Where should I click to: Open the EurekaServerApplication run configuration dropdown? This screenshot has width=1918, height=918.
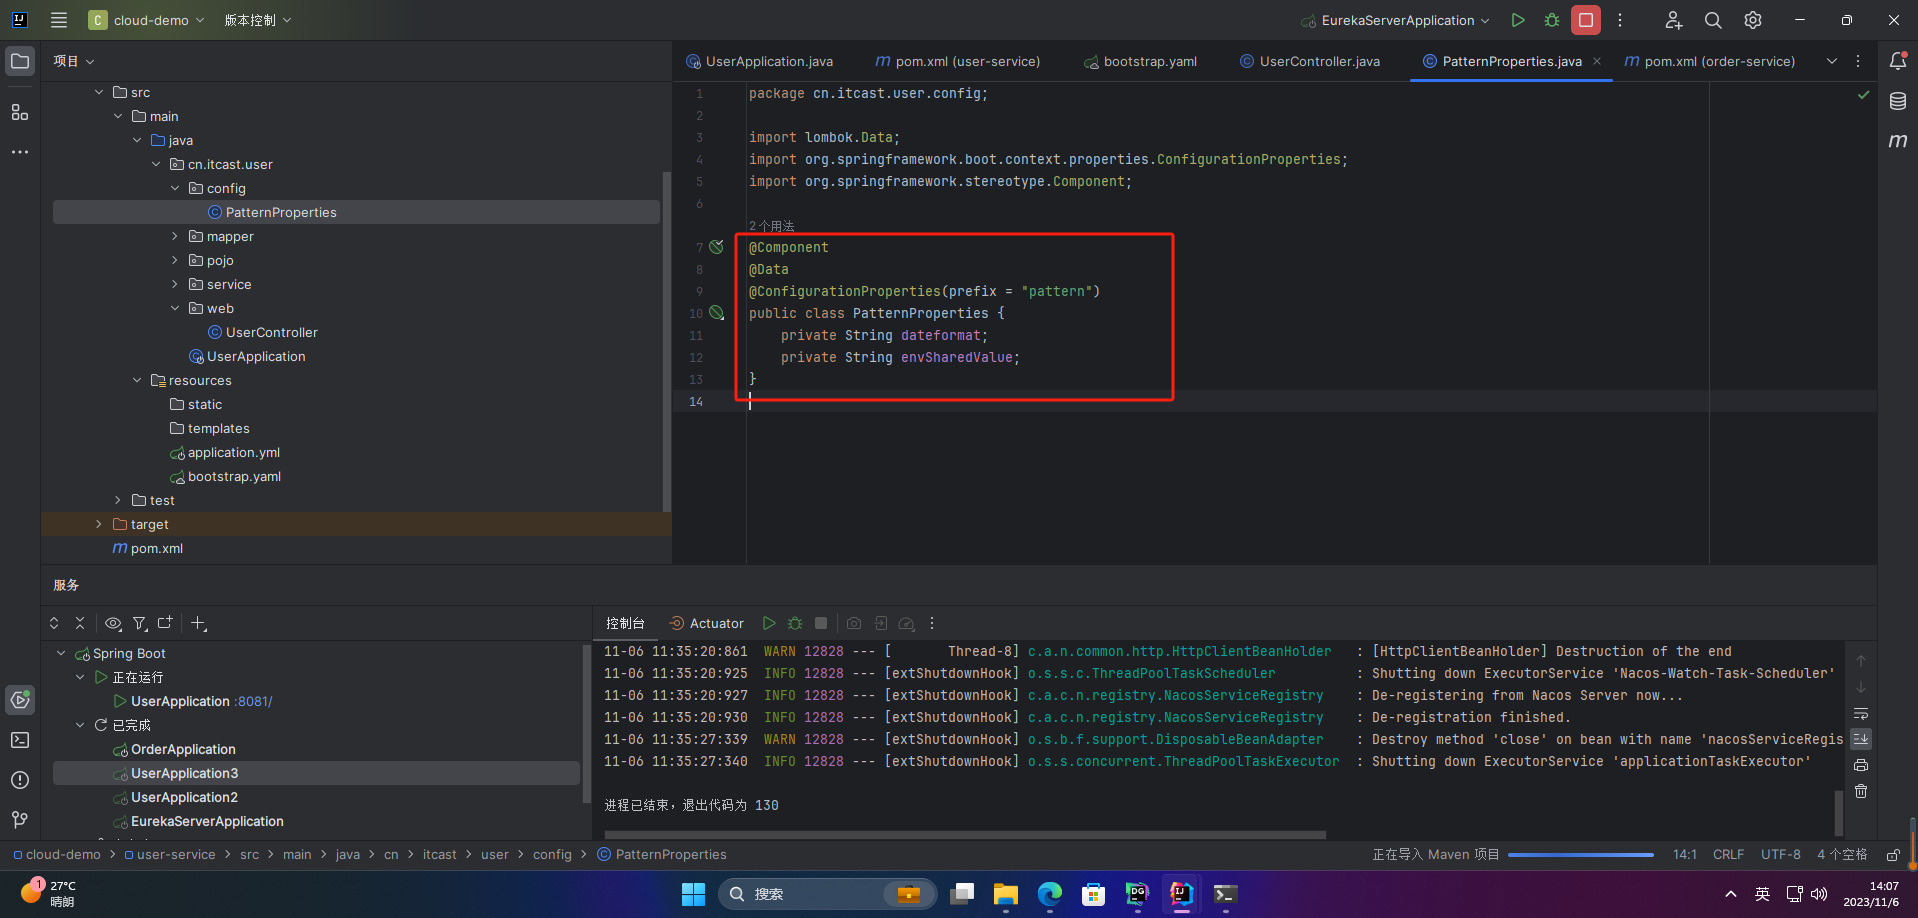coord(1396,20)
